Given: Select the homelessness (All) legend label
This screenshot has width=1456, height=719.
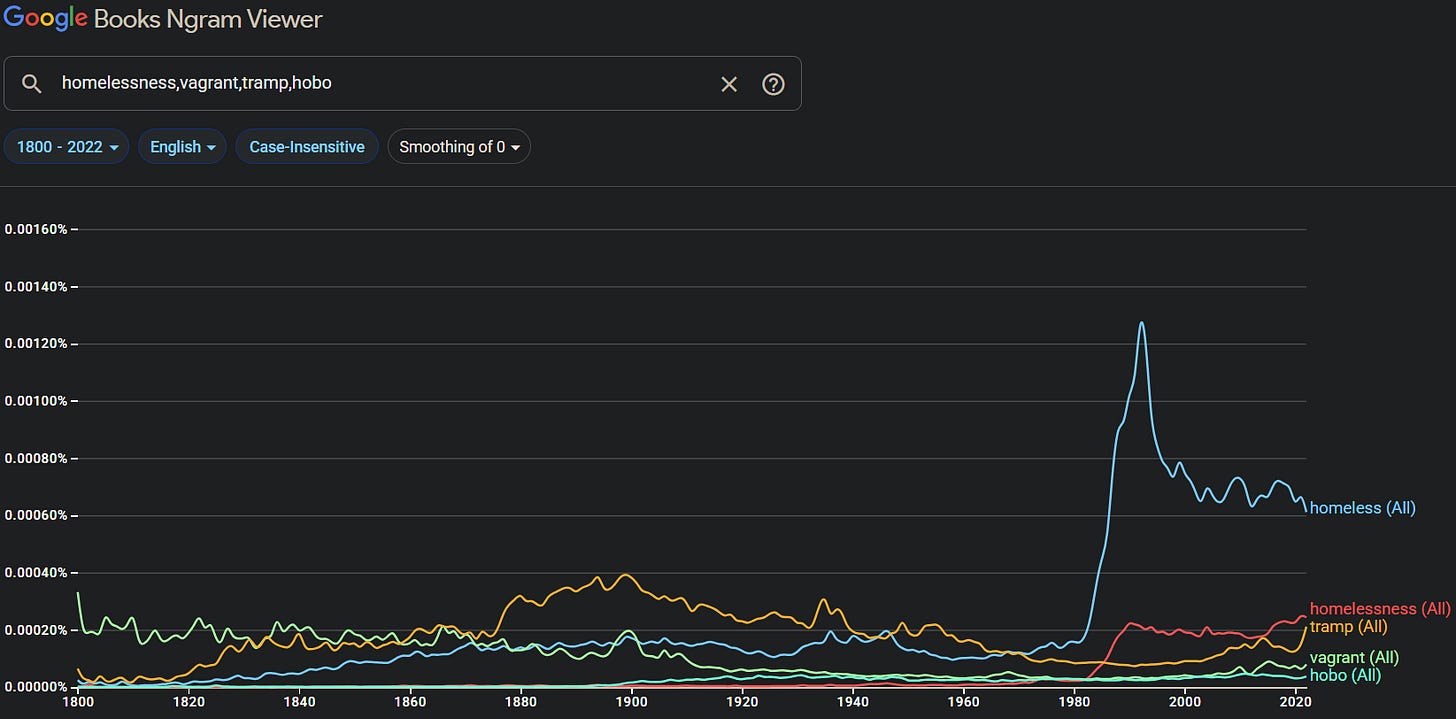Looking at the screenshot, I should click(1380, 609).
